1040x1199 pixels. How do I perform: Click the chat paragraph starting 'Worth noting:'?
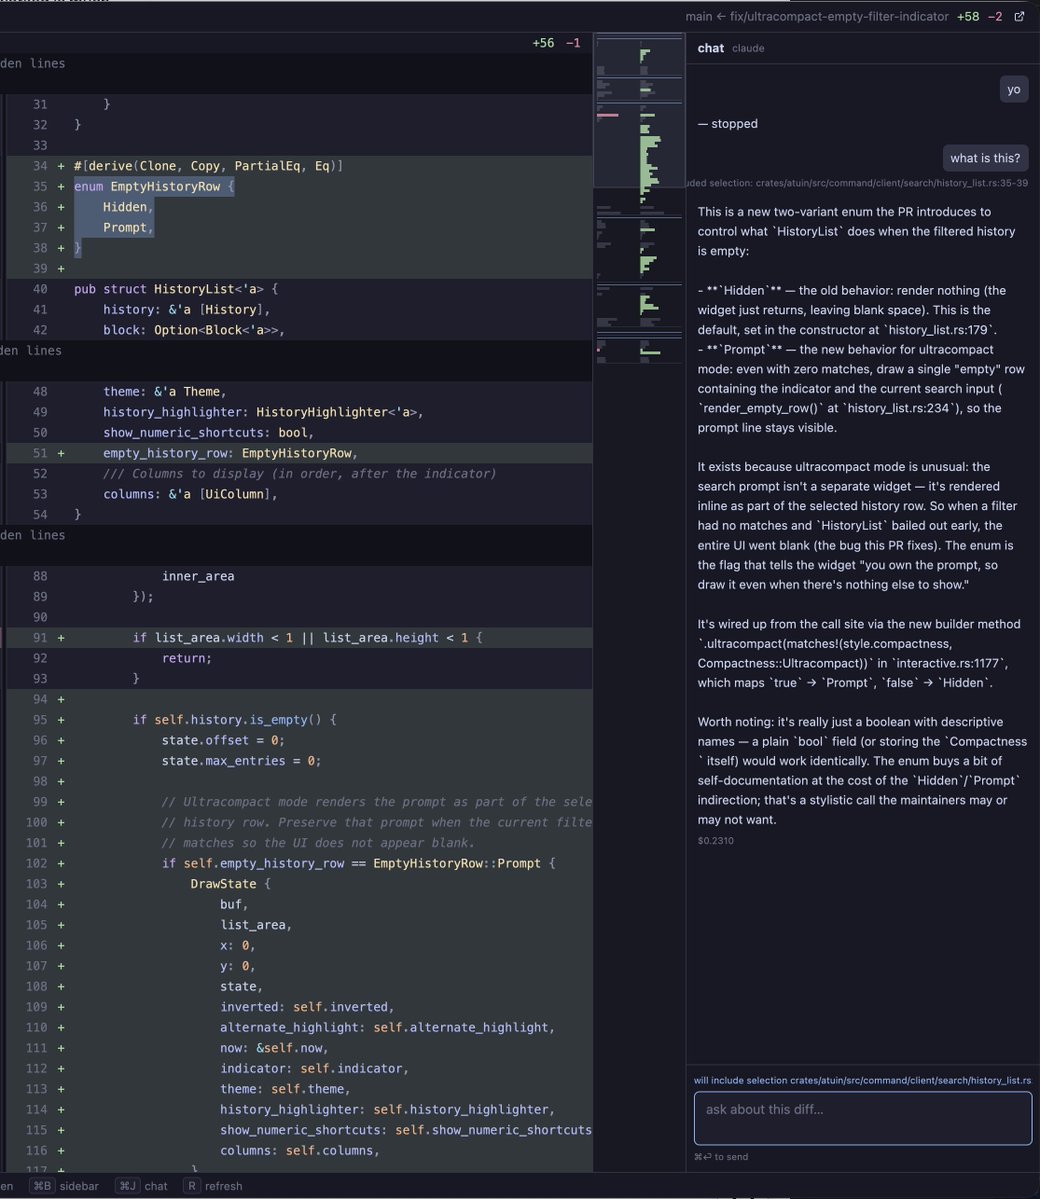tap(863, 771)
